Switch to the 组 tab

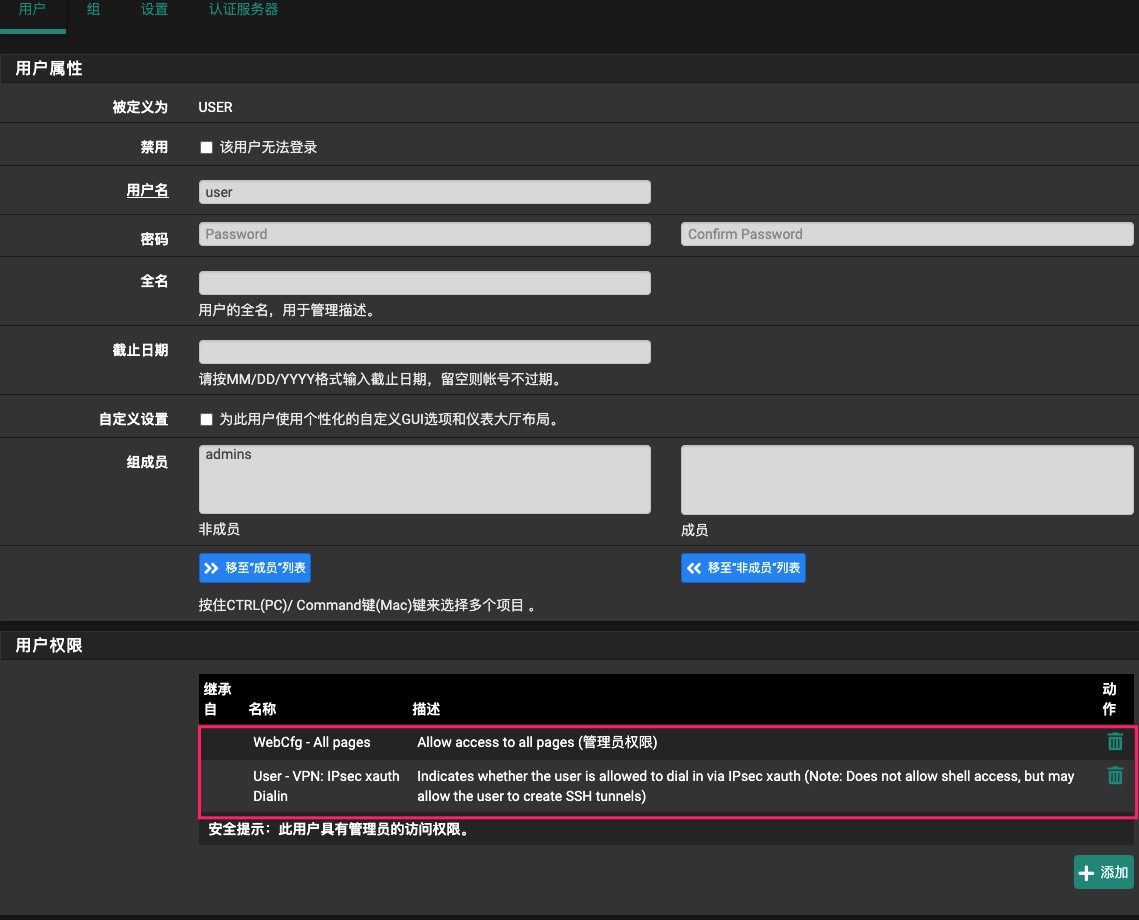point(93,10)
